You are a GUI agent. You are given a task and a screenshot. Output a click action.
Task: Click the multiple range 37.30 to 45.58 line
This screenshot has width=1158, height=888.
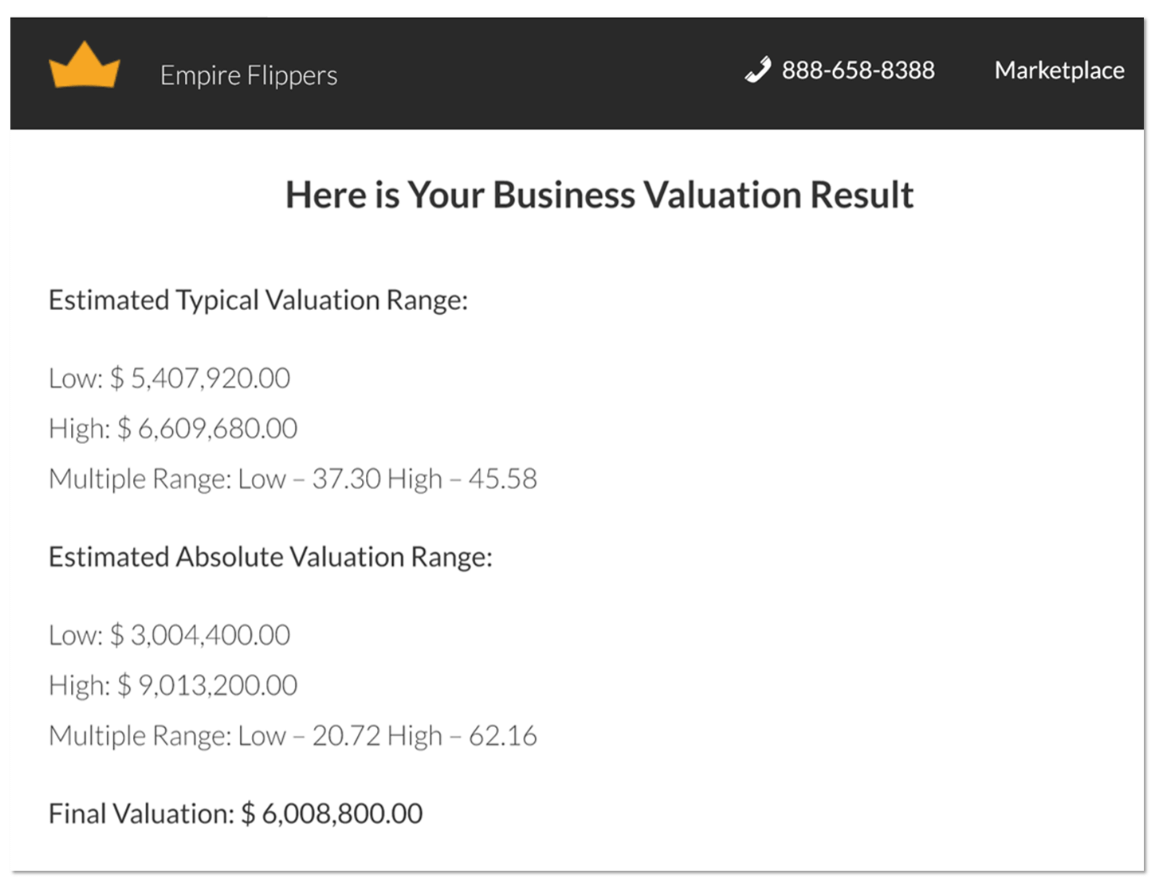tap(293, 478)
